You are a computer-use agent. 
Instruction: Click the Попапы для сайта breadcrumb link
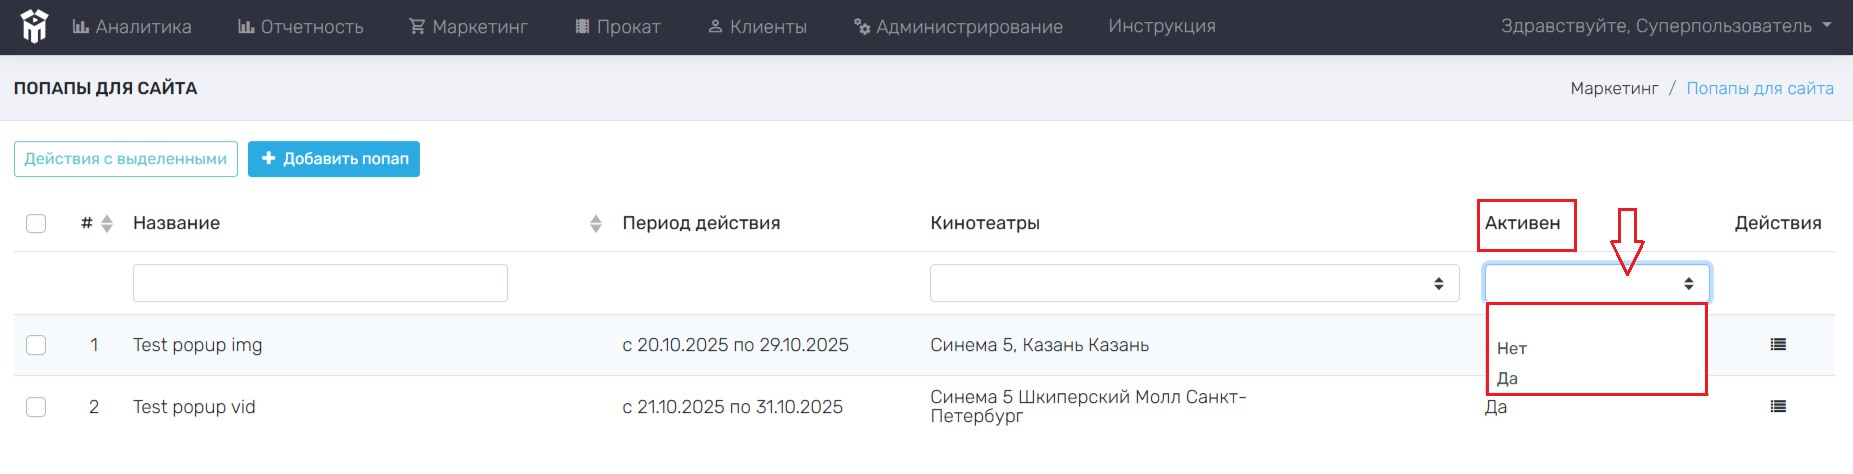(1760, 88)
